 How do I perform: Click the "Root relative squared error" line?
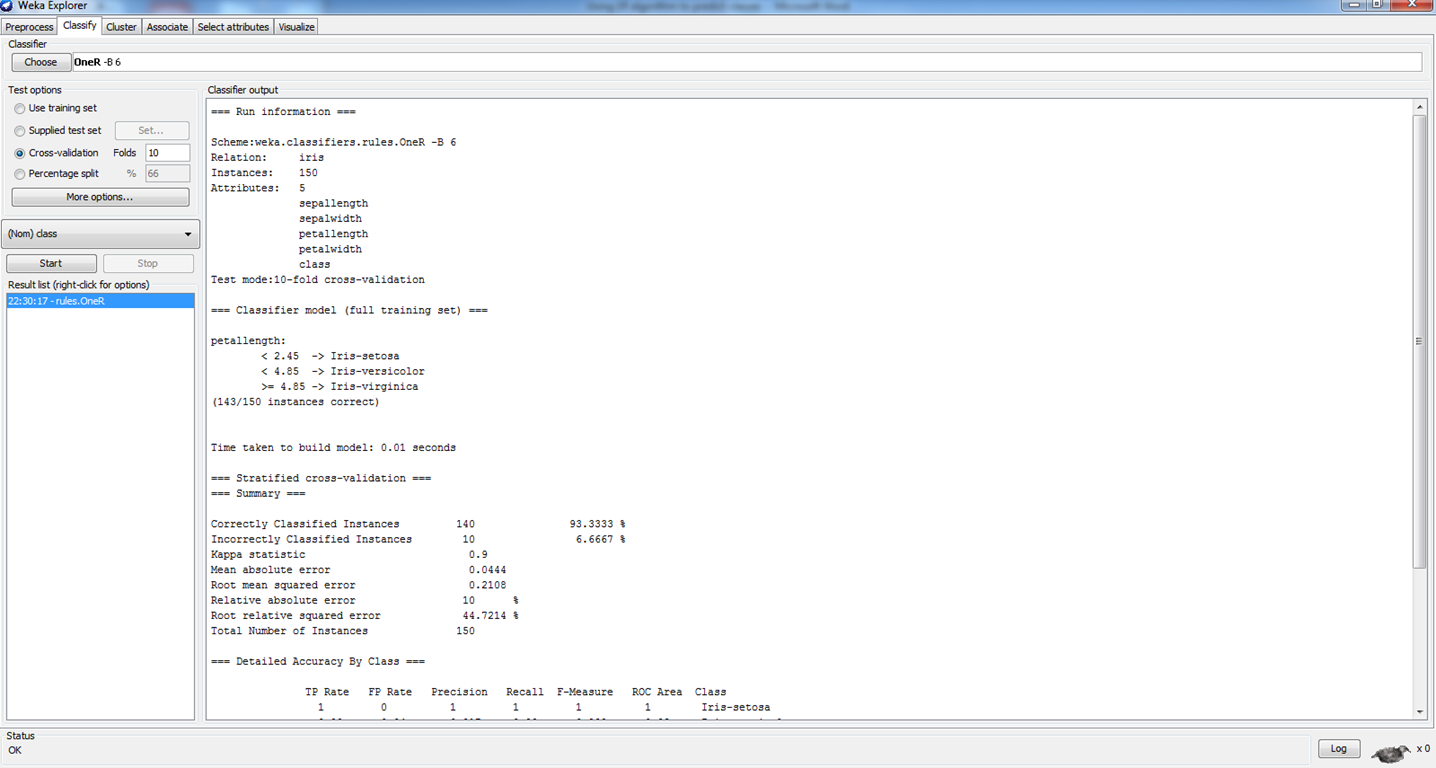tap(365, 616)
